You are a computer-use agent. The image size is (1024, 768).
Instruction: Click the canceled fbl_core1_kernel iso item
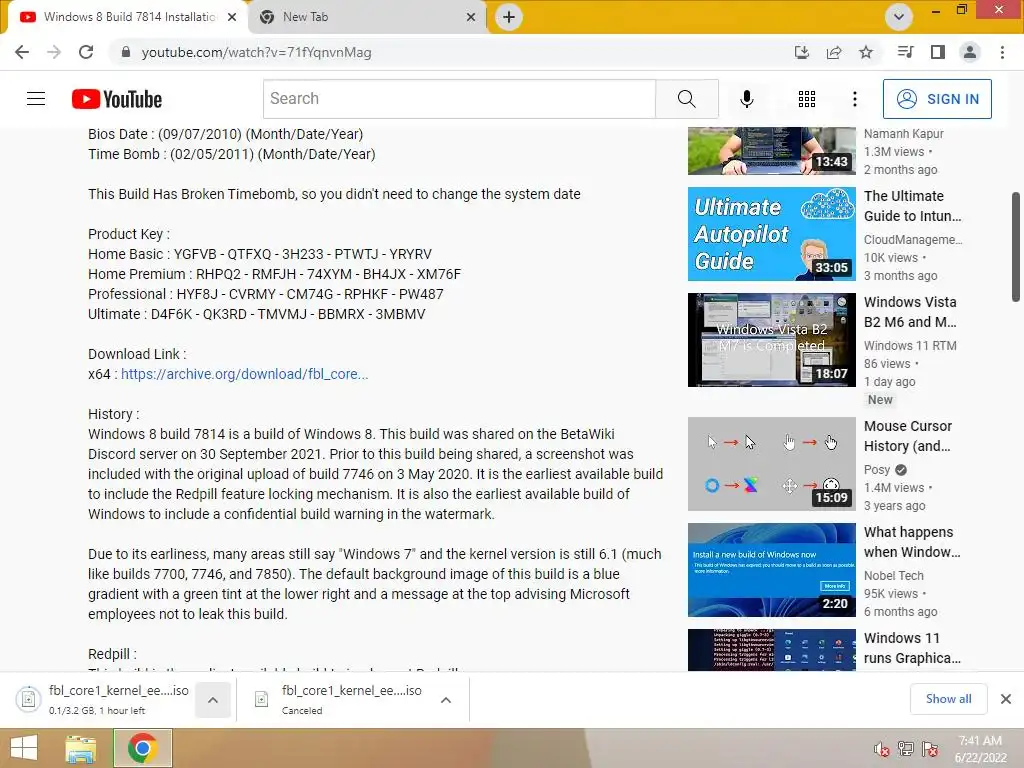click(338, 699)
